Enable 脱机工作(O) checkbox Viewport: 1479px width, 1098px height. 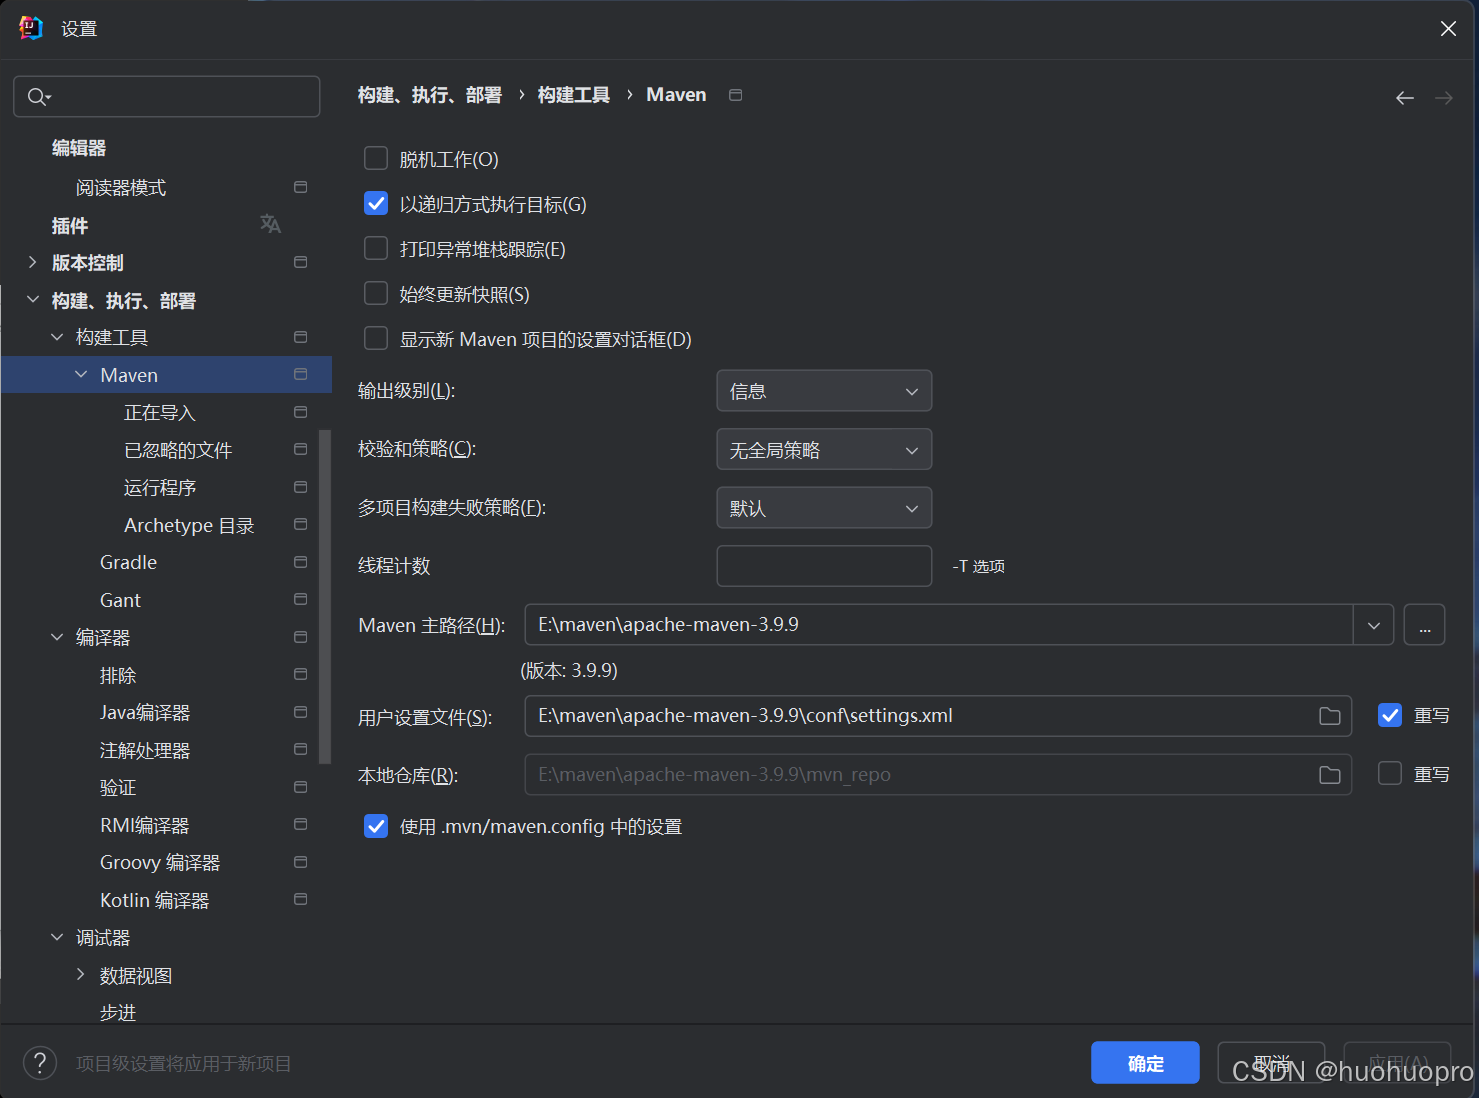(376, 158)
